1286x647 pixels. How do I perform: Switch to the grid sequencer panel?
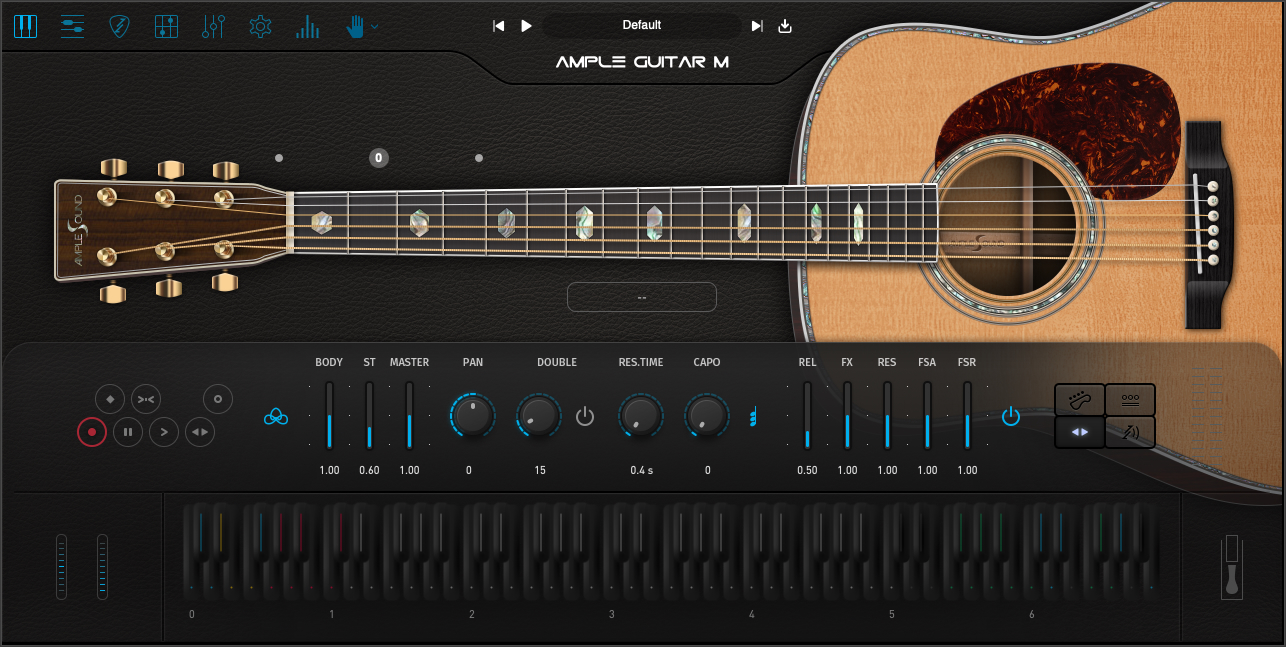[x=166, y=26]
